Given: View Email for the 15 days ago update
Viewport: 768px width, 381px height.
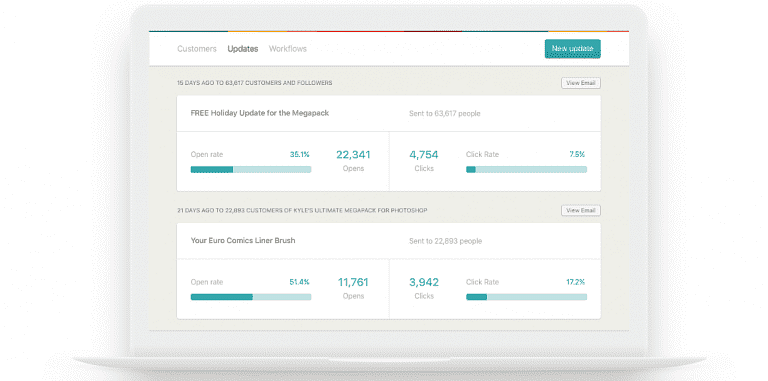Looking at the screenshot, I should coord(580,83).
